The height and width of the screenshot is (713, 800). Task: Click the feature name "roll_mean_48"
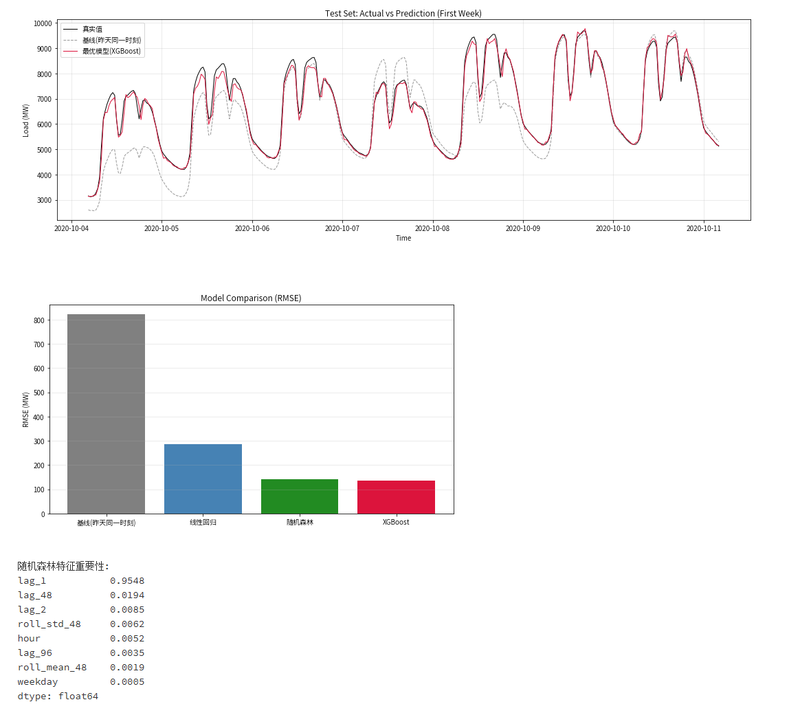pyautogui.click(x=52, y=667)
